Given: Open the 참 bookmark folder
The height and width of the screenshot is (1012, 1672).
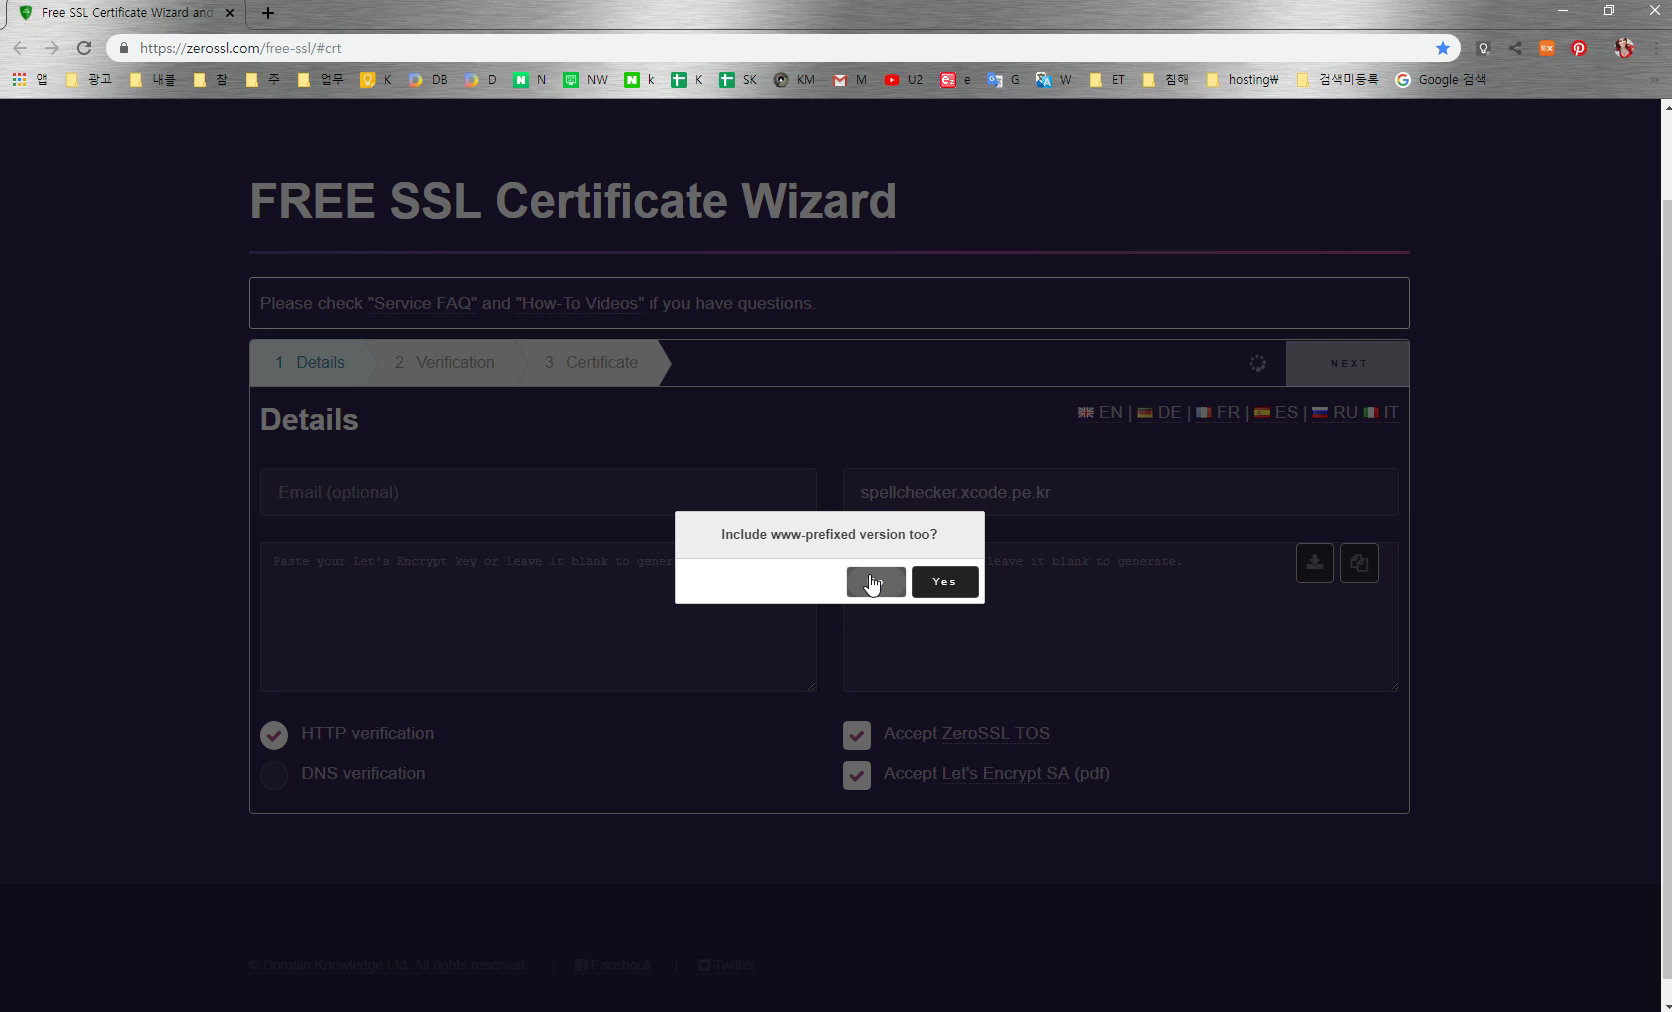Looking at the screenshot, I should [x=211, y=79].
